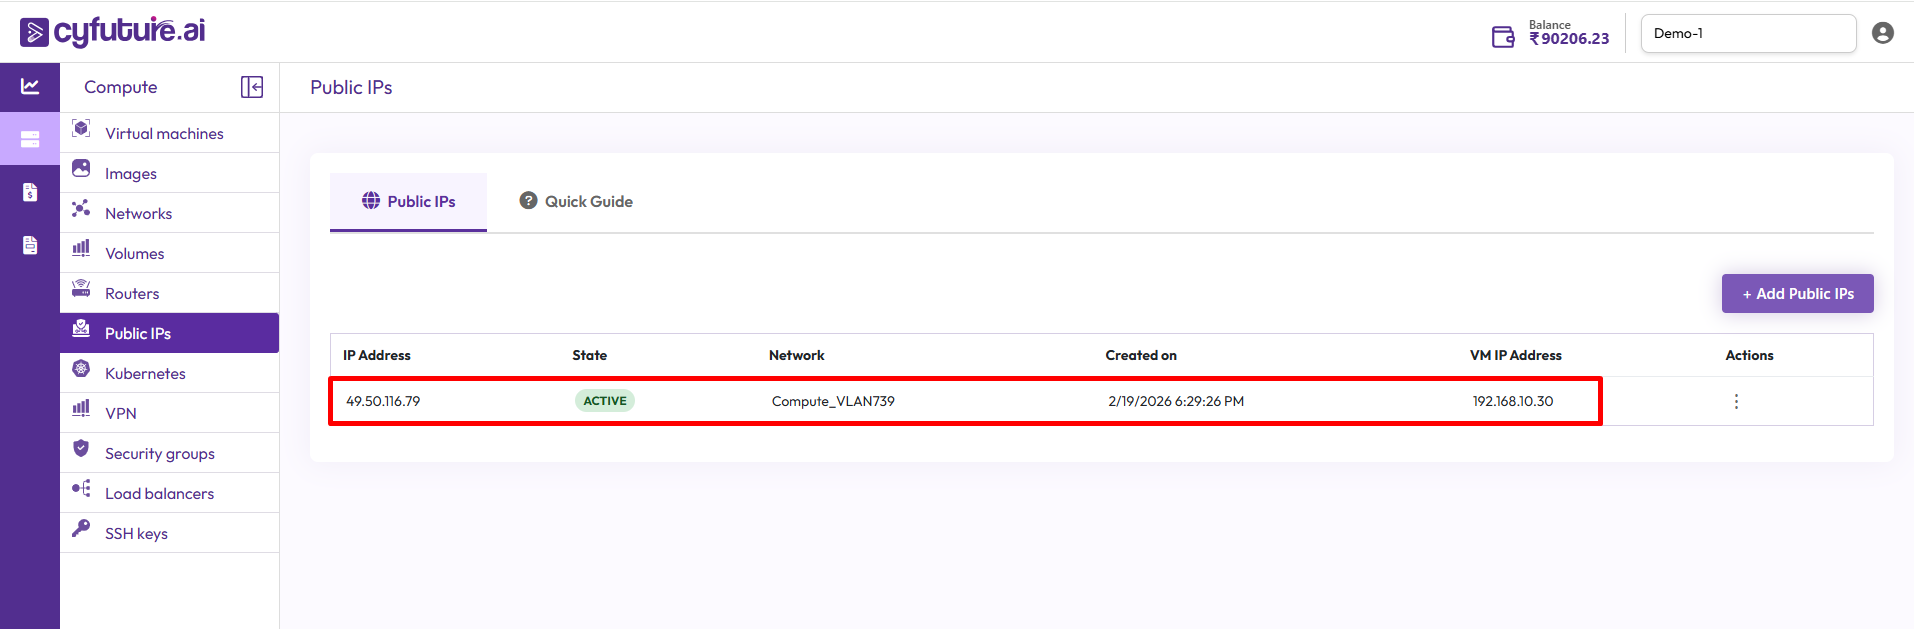Open the billing invoice icon in left rail
The height and width of the screenshot is (629, 1914).
tap(30, 192)
